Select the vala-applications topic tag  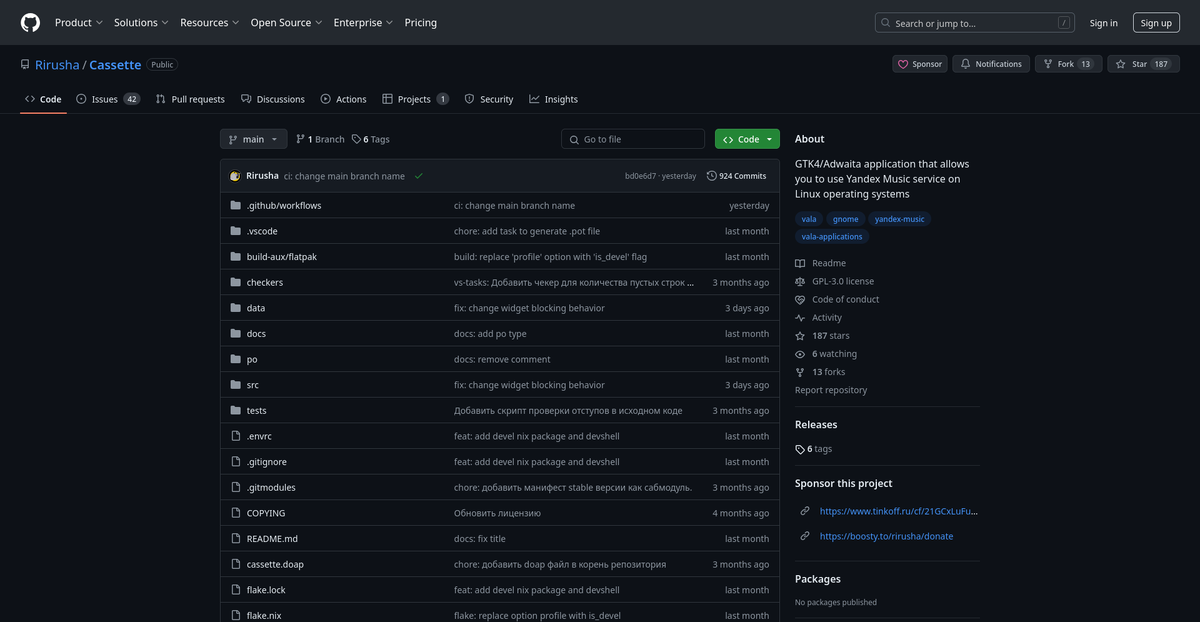tap(832, 237)
